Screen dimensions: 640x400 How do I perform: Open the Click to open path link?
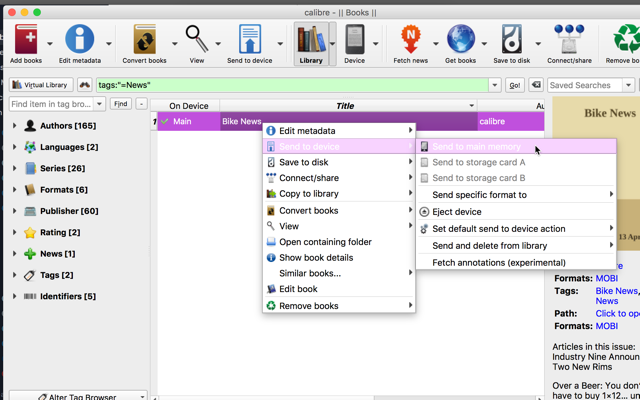(x=618, y=313)
